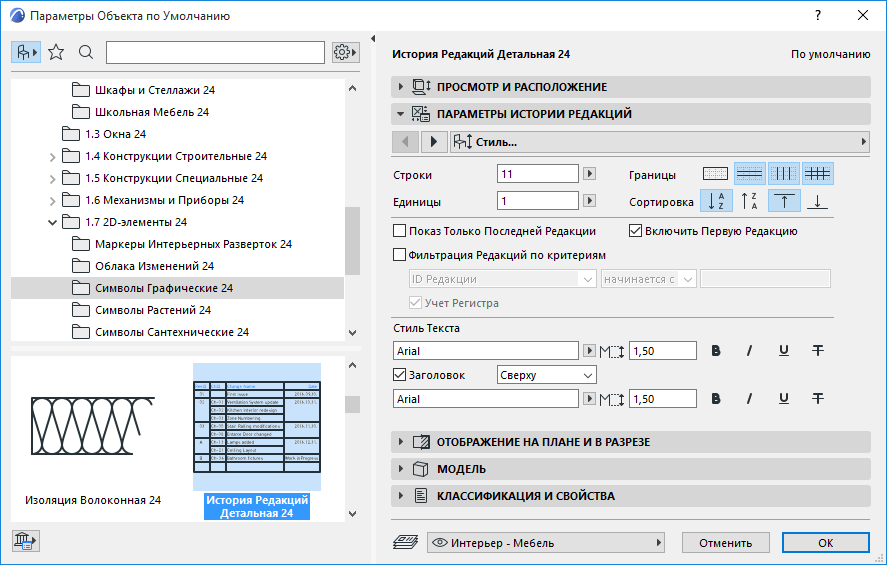This screenshot has width=887, height=565.
Task: Open the Стиль... page selector menu
Action: (660, 142)
